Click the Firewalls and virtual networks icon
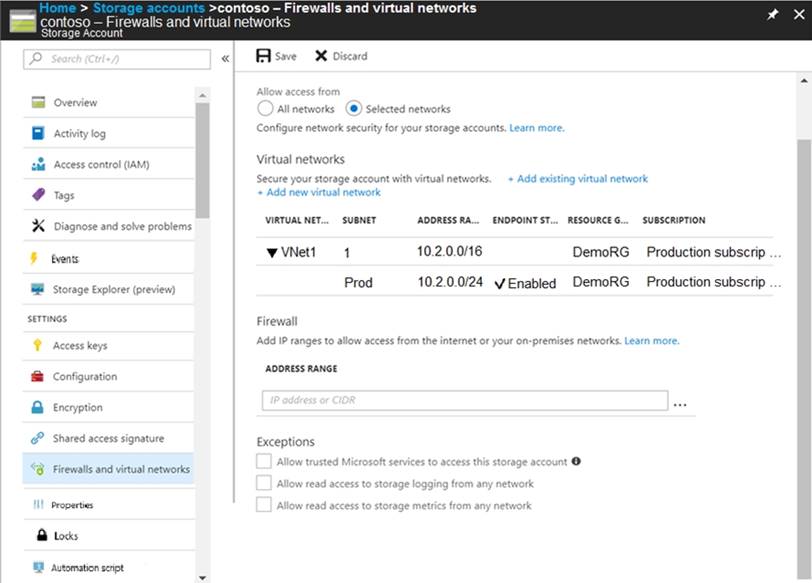Viewport: 812px width, 583px height. click(x=38, y=469)
